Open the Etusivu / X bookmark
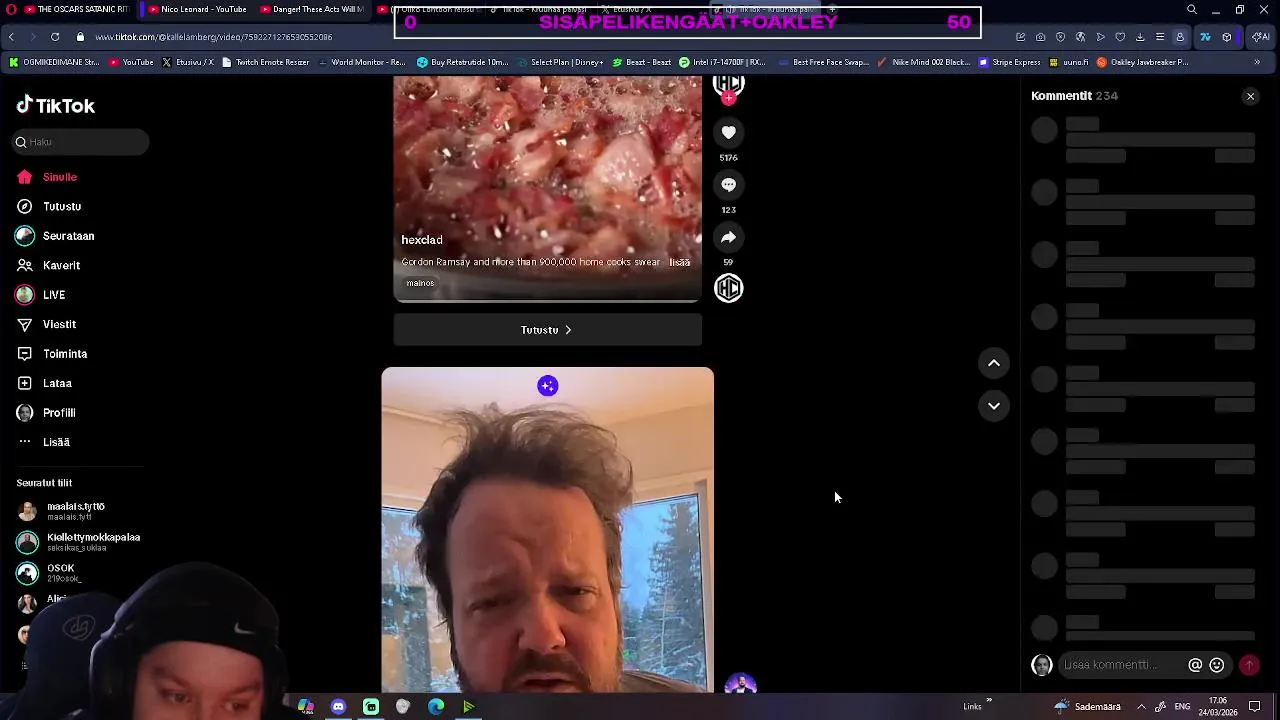The height and width of the screenshot is (720, 1280). pos(187,62)
